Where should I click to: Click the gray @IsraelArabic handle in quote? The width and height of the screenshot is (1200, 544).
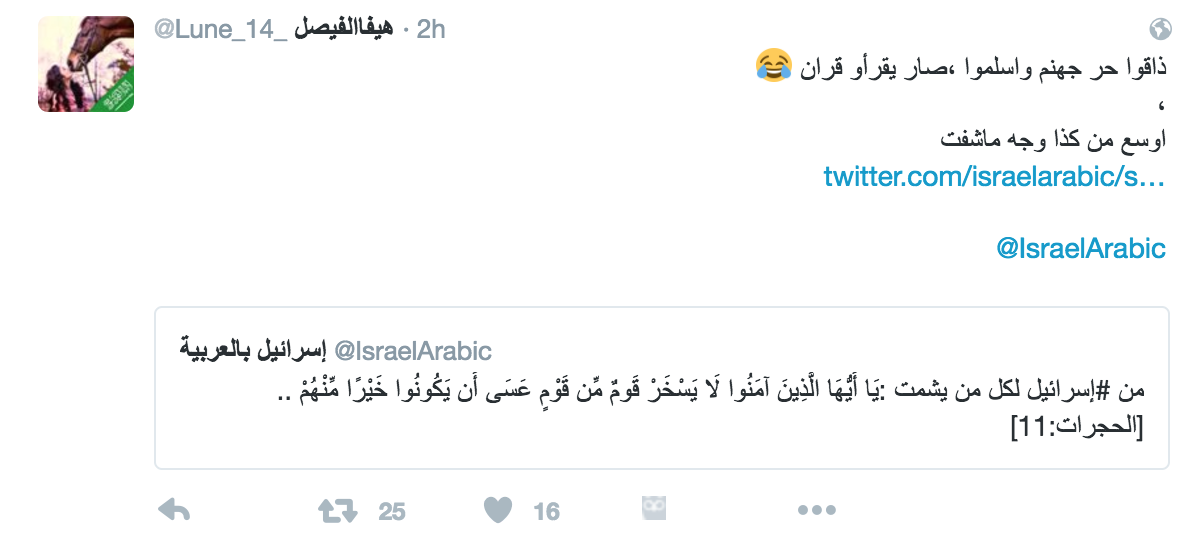coord(412,350)
